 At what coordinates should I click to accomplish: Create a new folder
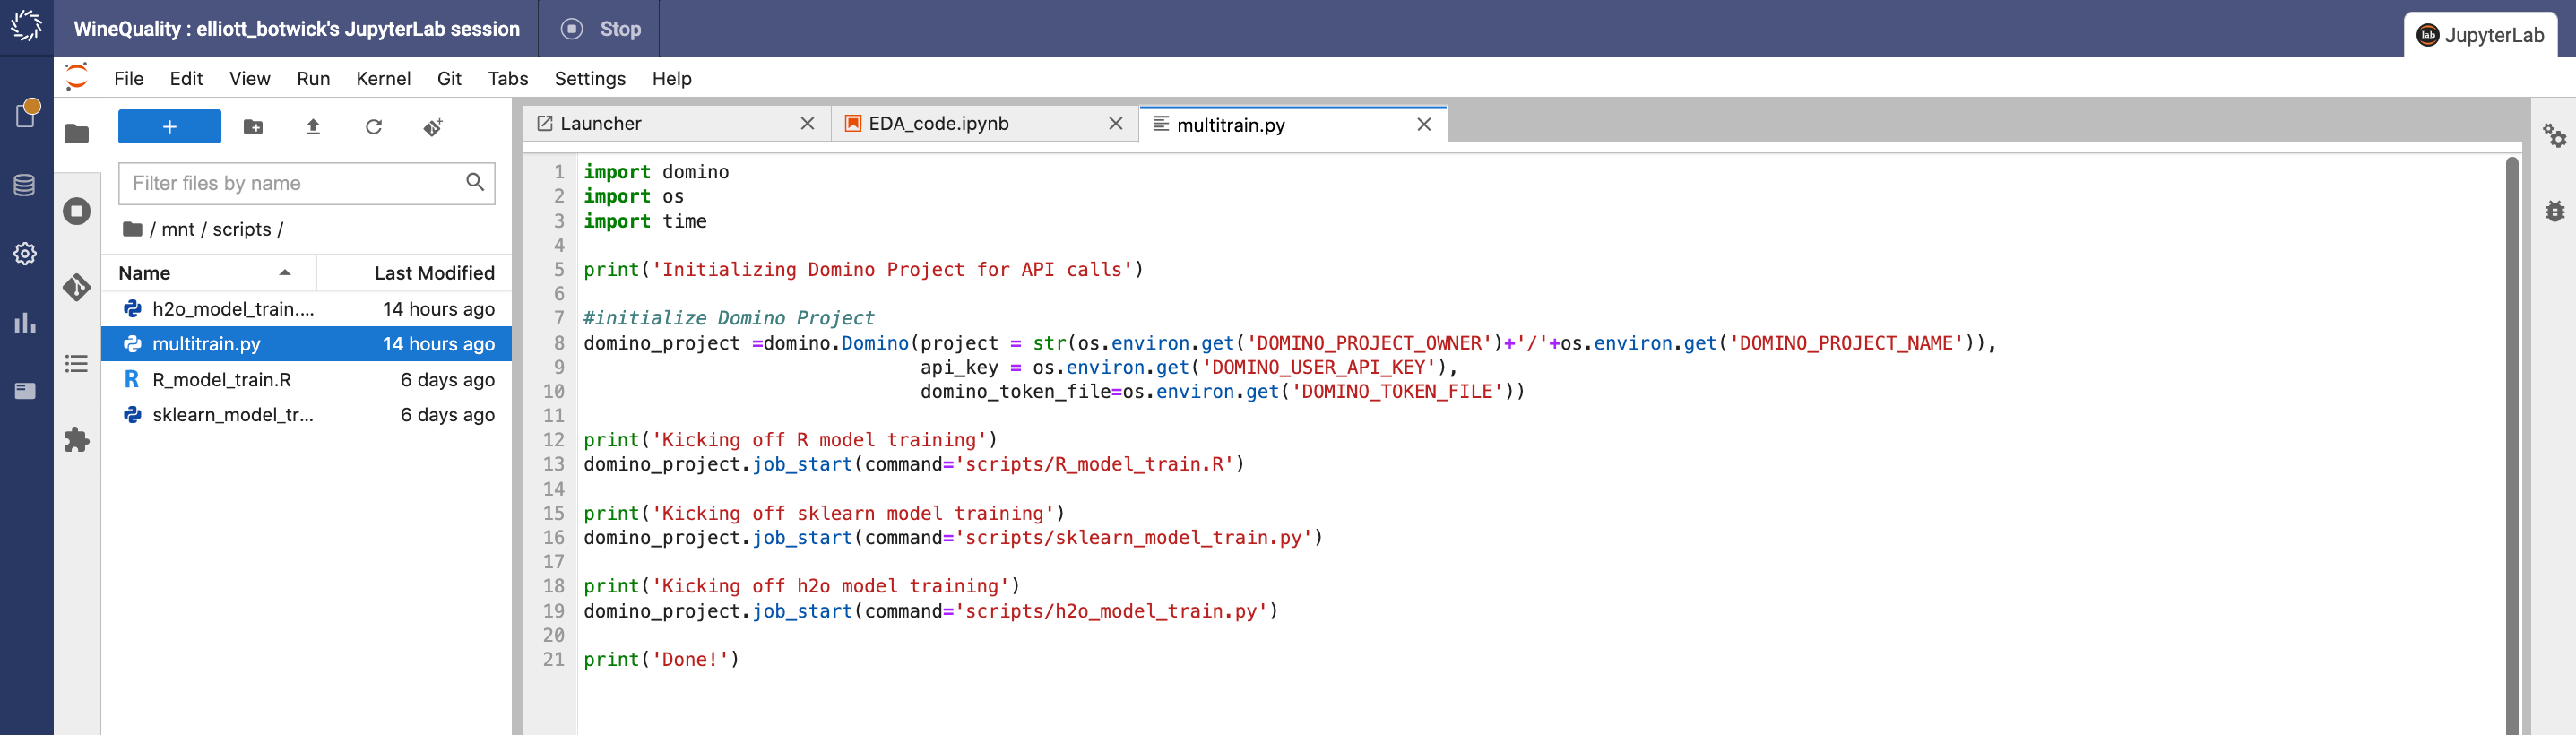point(253,127)
